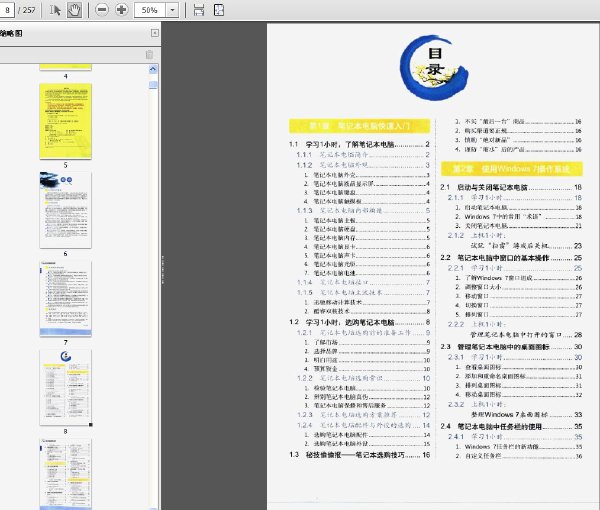600x510 pixels.
Task: Click the thumbnail panel scrollbar thumb
Action: (153, 85)
